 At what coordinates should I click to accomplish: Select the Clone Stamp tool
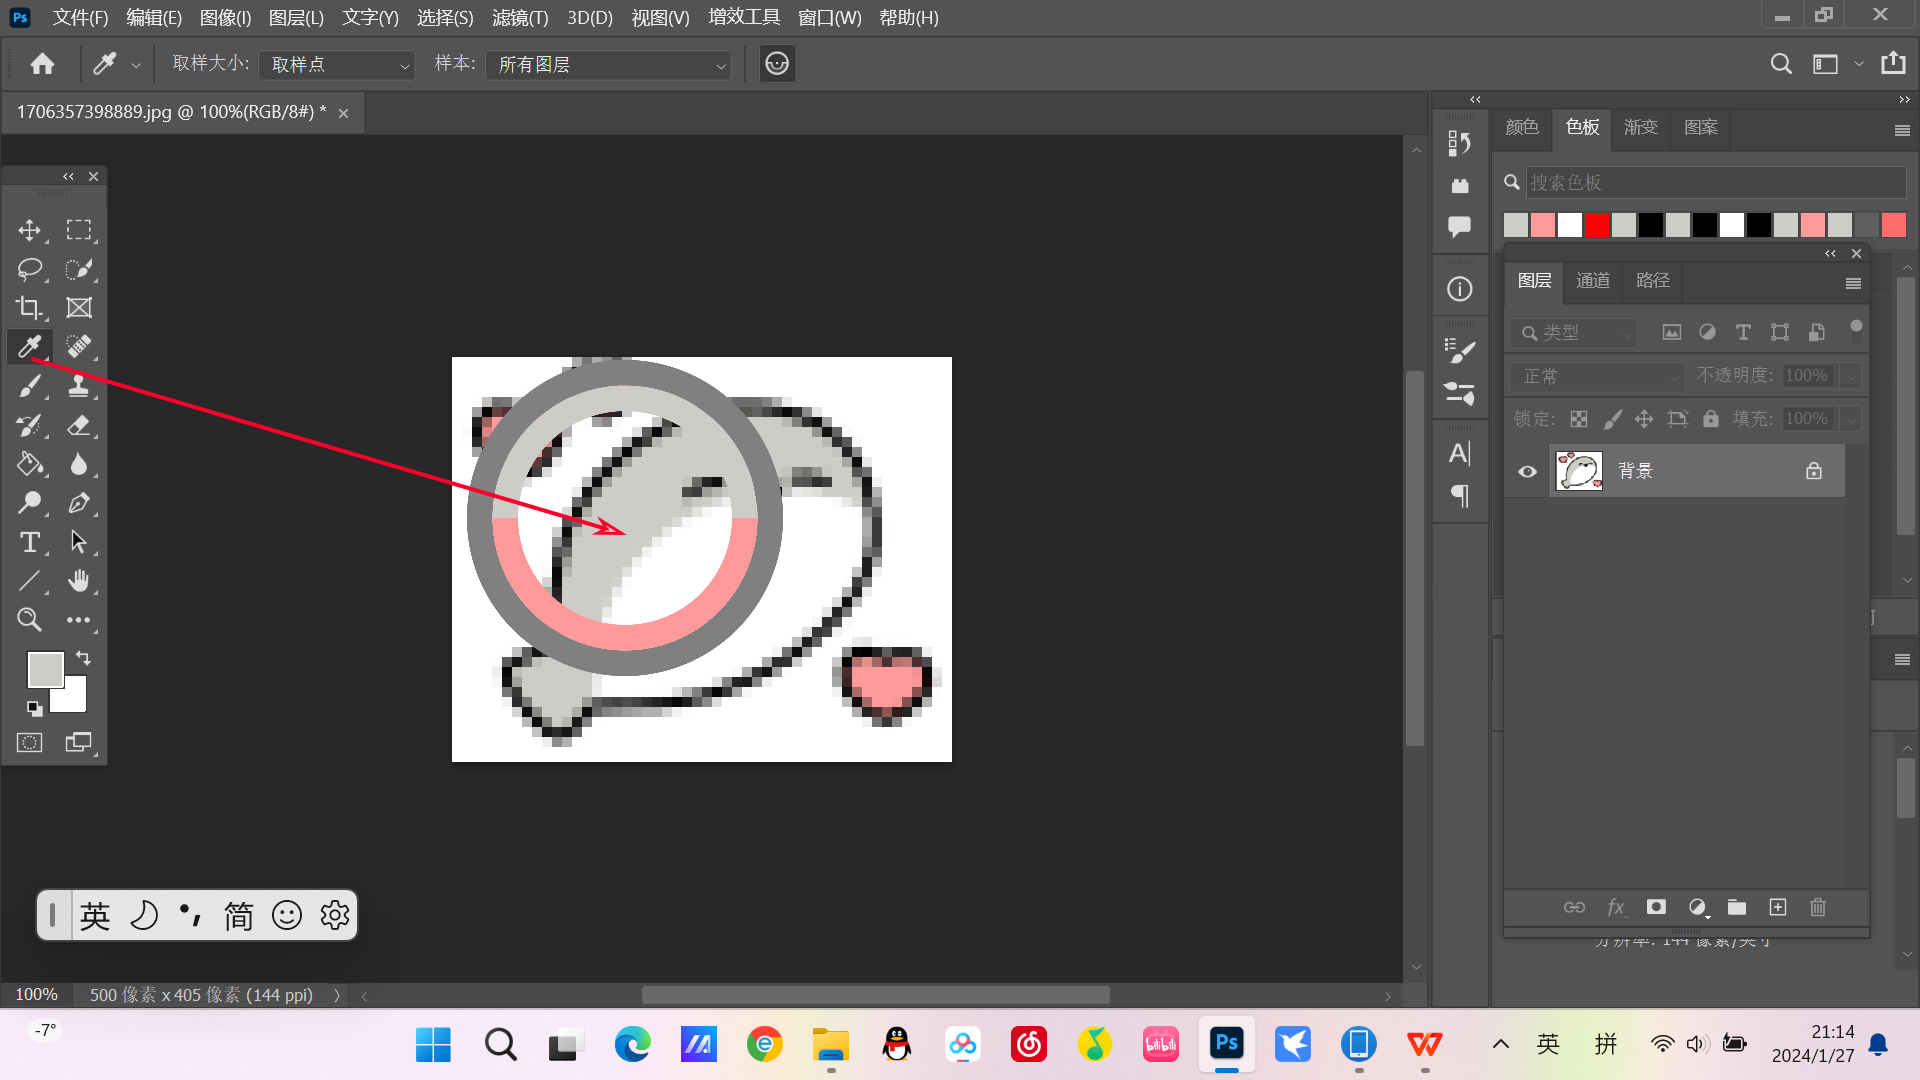79,386
